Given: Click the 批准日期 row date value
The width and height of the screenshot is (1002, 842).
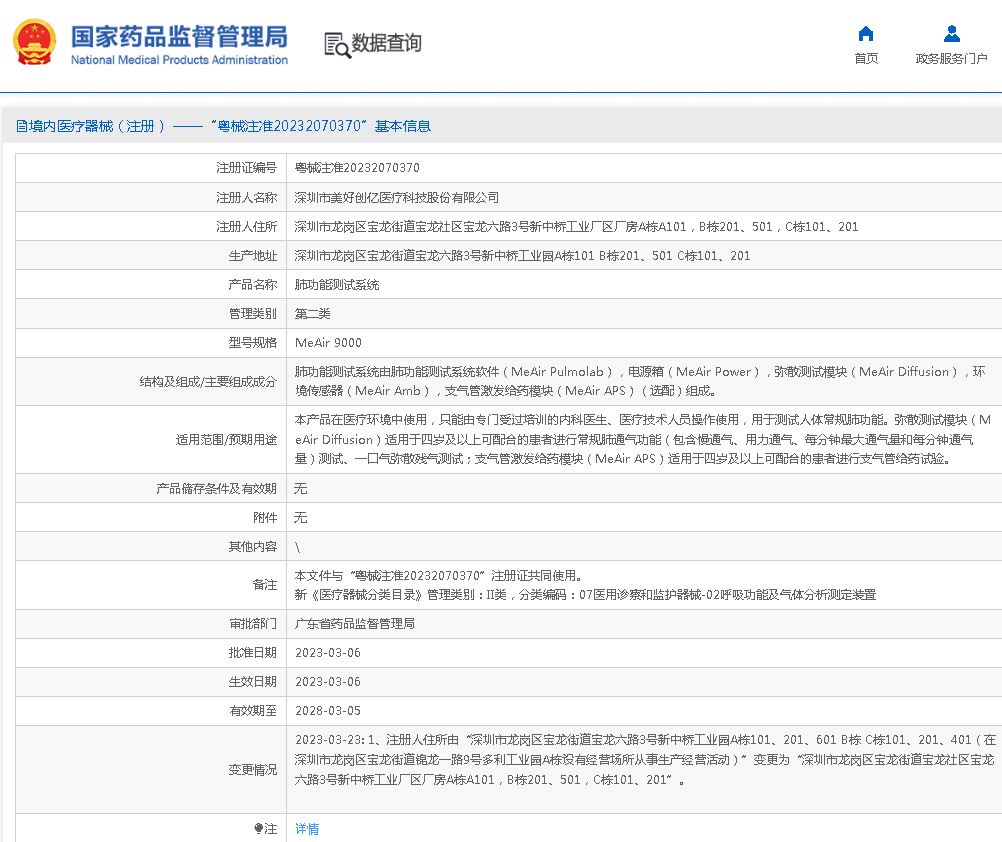Looking at the screenshot, I should [328, 652].
